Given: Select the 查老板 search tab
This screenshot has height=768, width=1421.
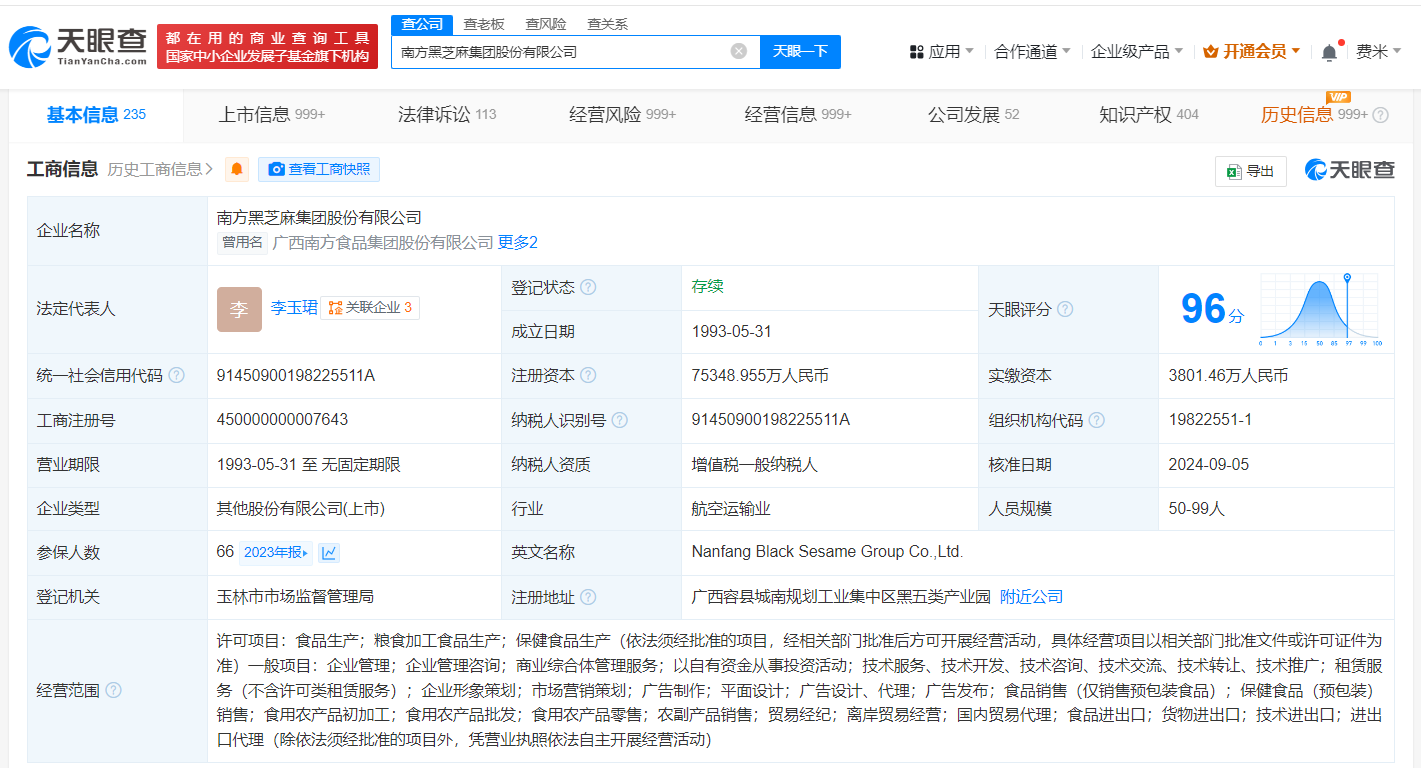Looking at the screenshot, I should click(484, 24).
